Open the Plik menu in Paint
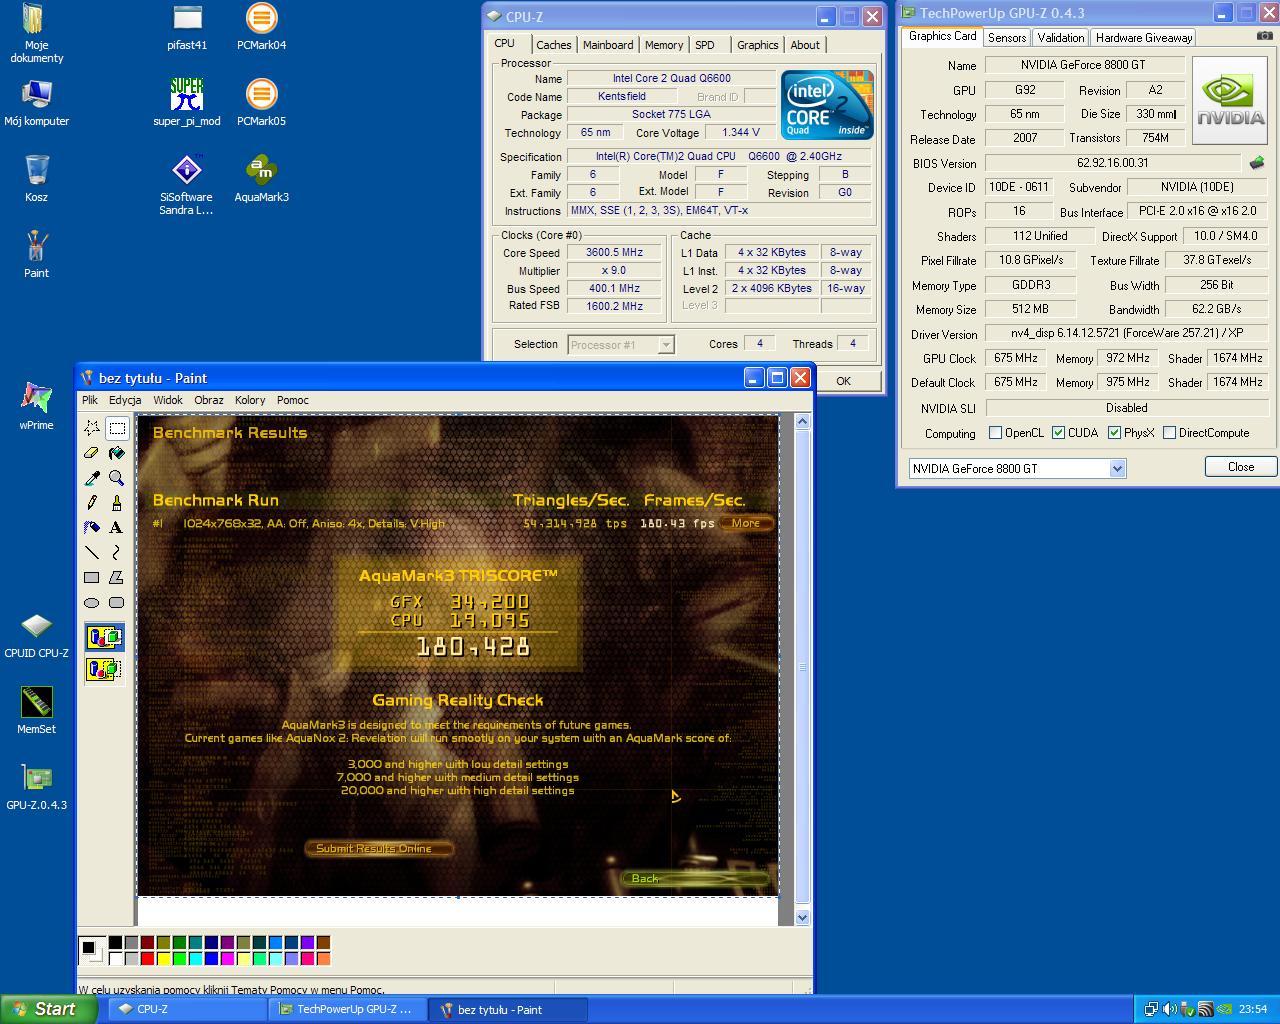This screenshot has height=1024, width=1280. point(90,400)
